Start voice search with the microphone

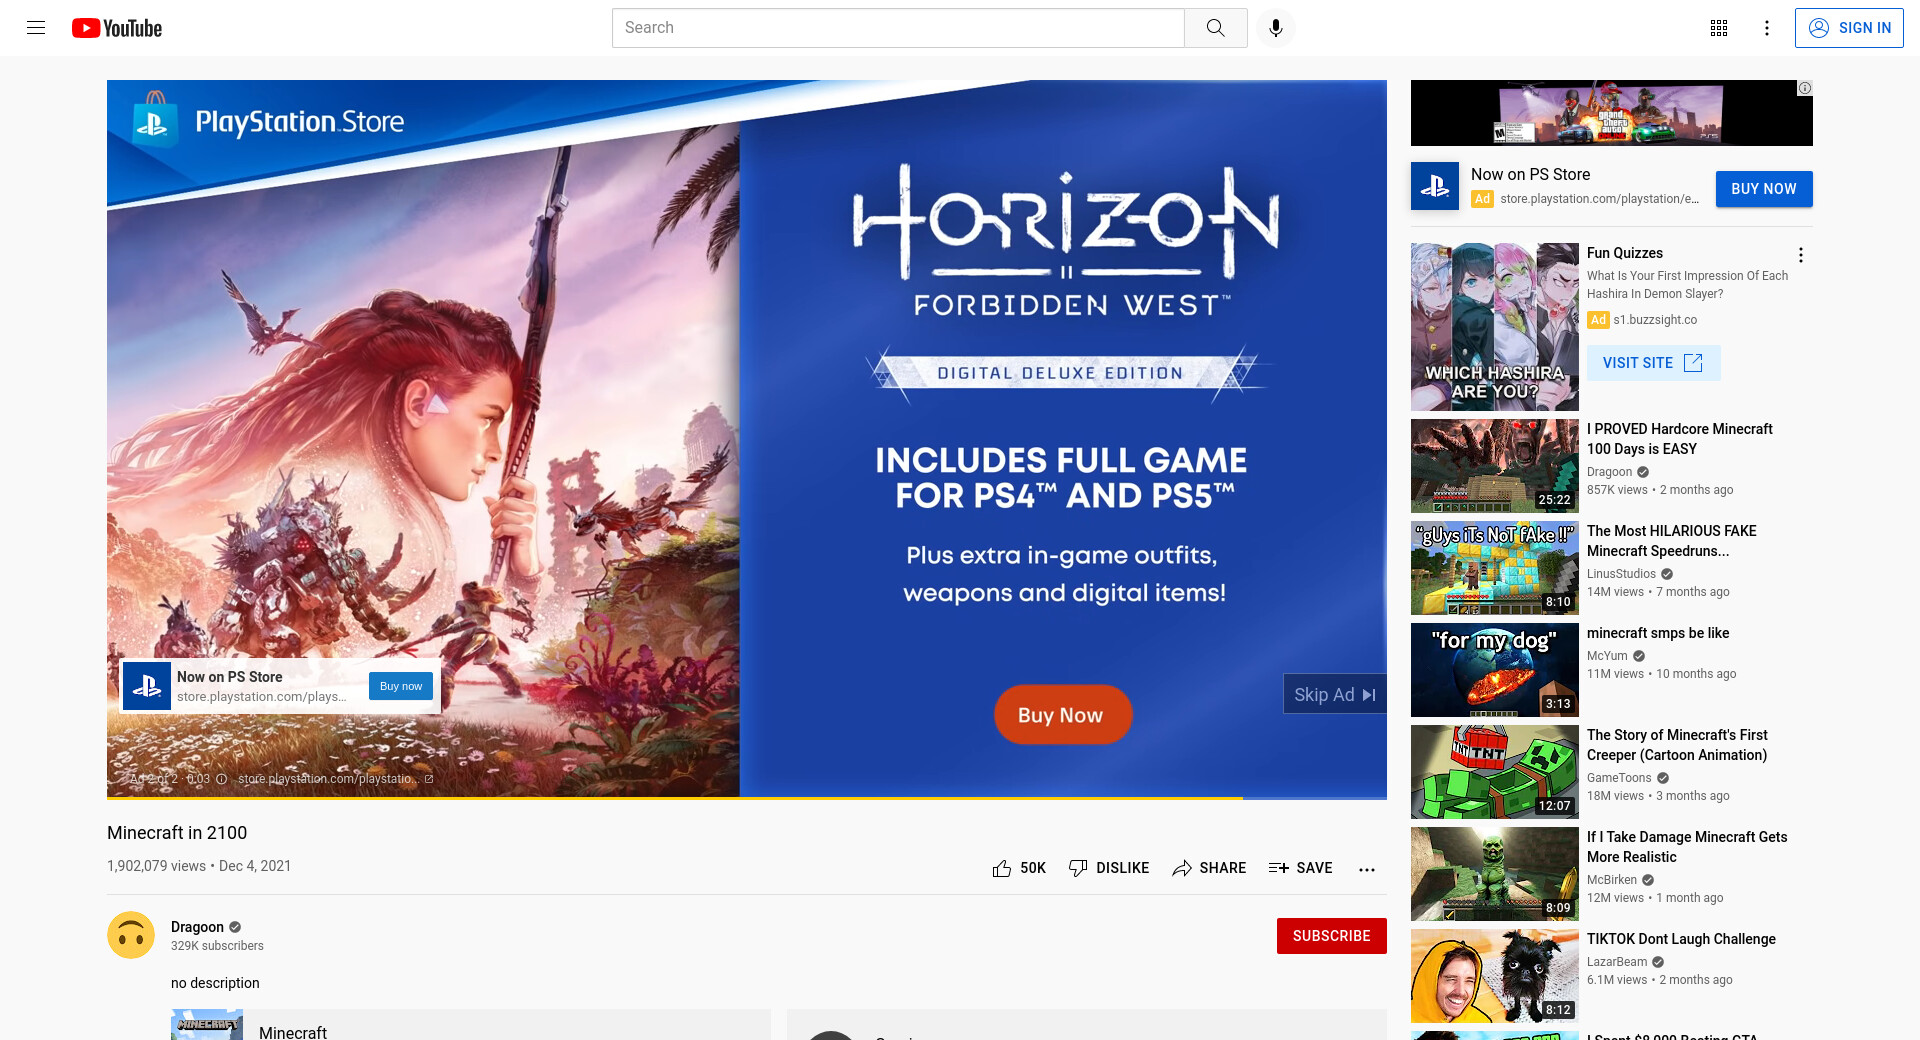click(1275, 28)
